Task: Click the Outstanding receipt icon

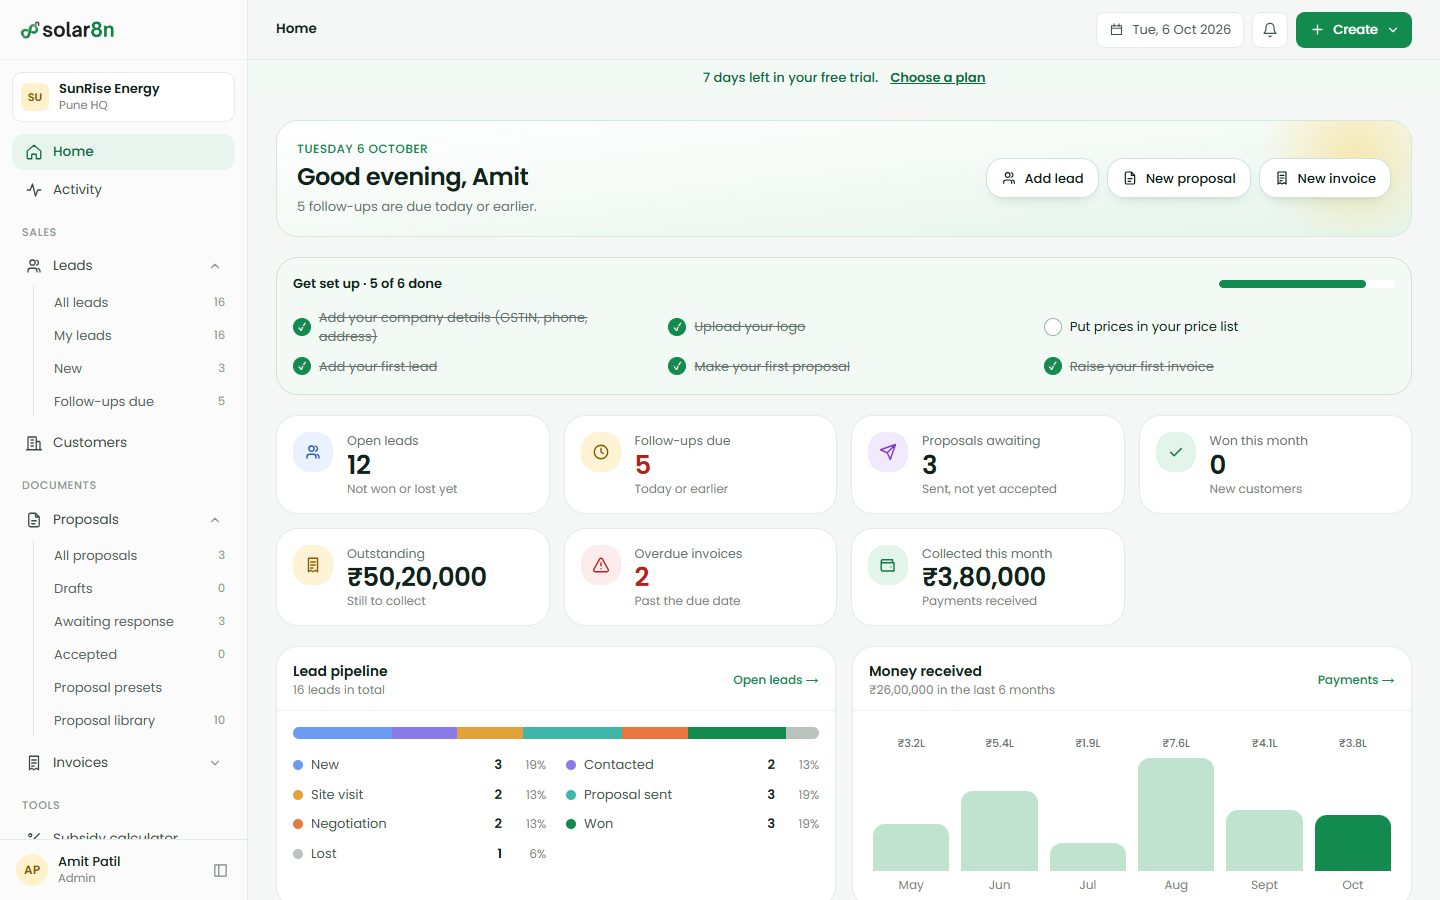Action: tap(313, 565)
